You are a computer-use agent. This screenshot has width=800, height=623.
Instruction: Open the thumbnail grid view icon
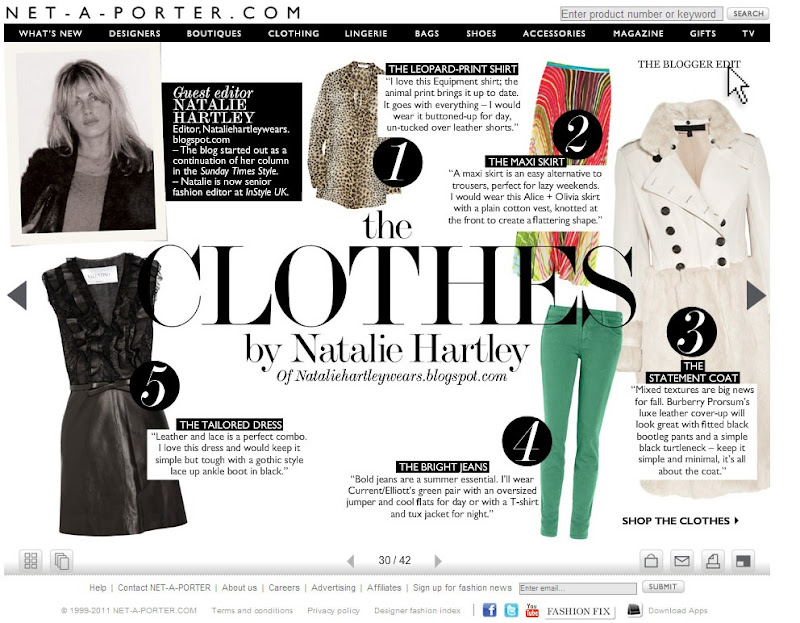(31, 560)
